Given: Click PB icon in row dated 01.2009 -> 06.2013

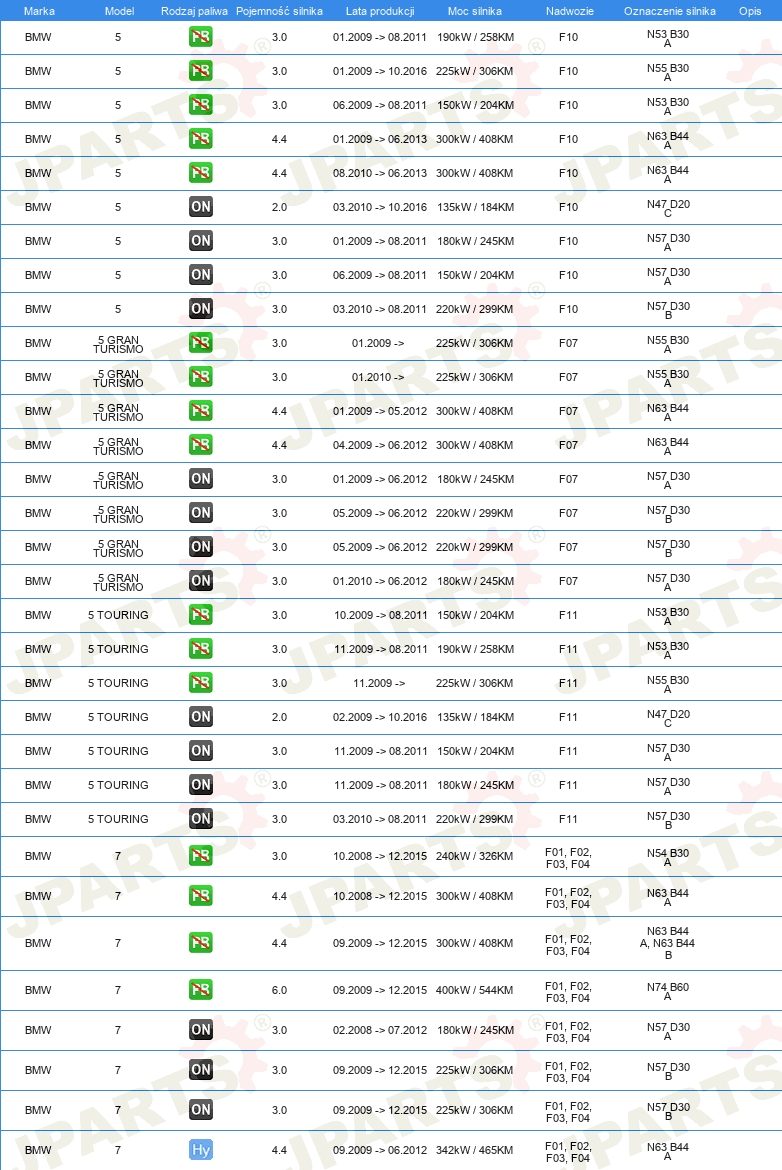Looking at the screenshot, I should 201,139.
